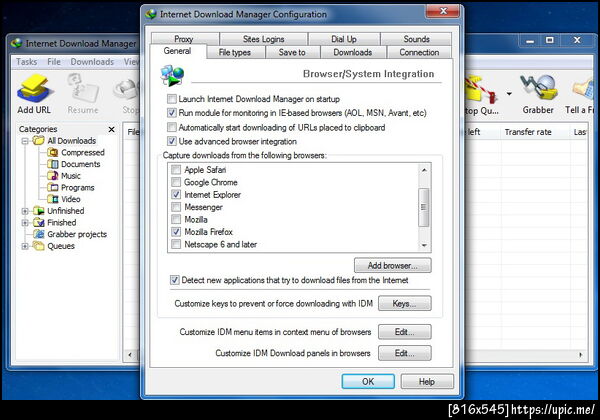Toggle Use advanced browser integration checkbox

[x=172, y=141]
